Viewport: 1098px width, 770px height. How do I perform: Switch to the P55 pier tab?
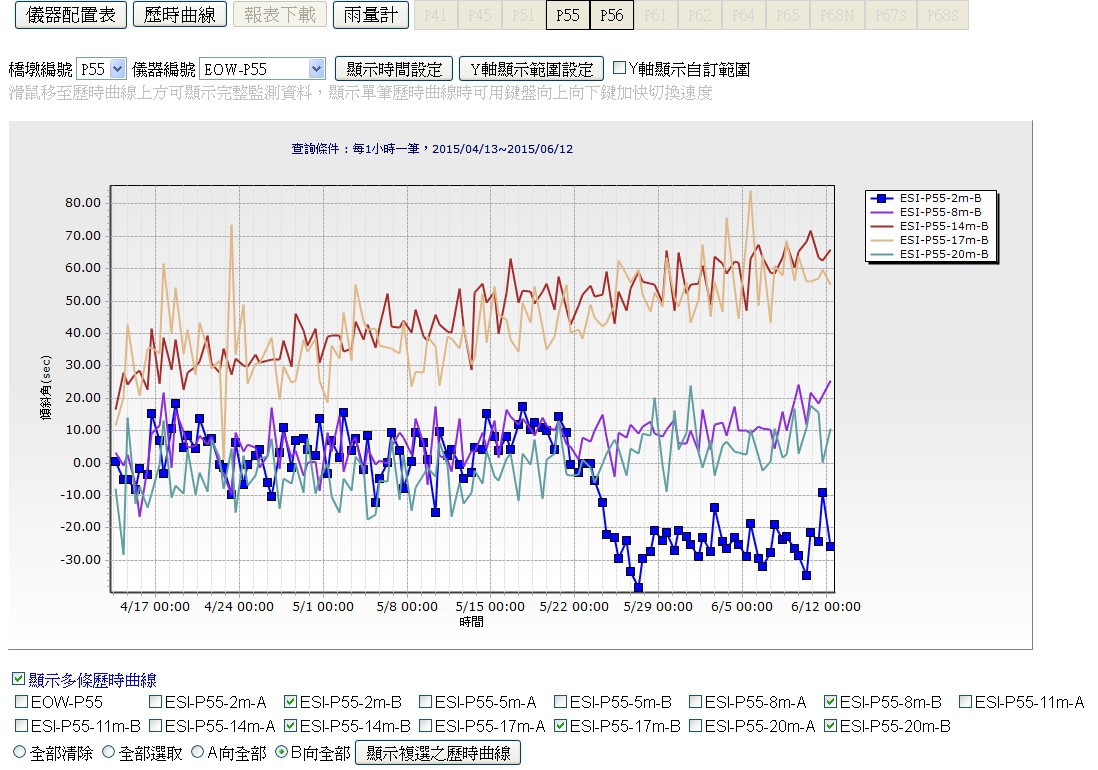click(567, 15)
